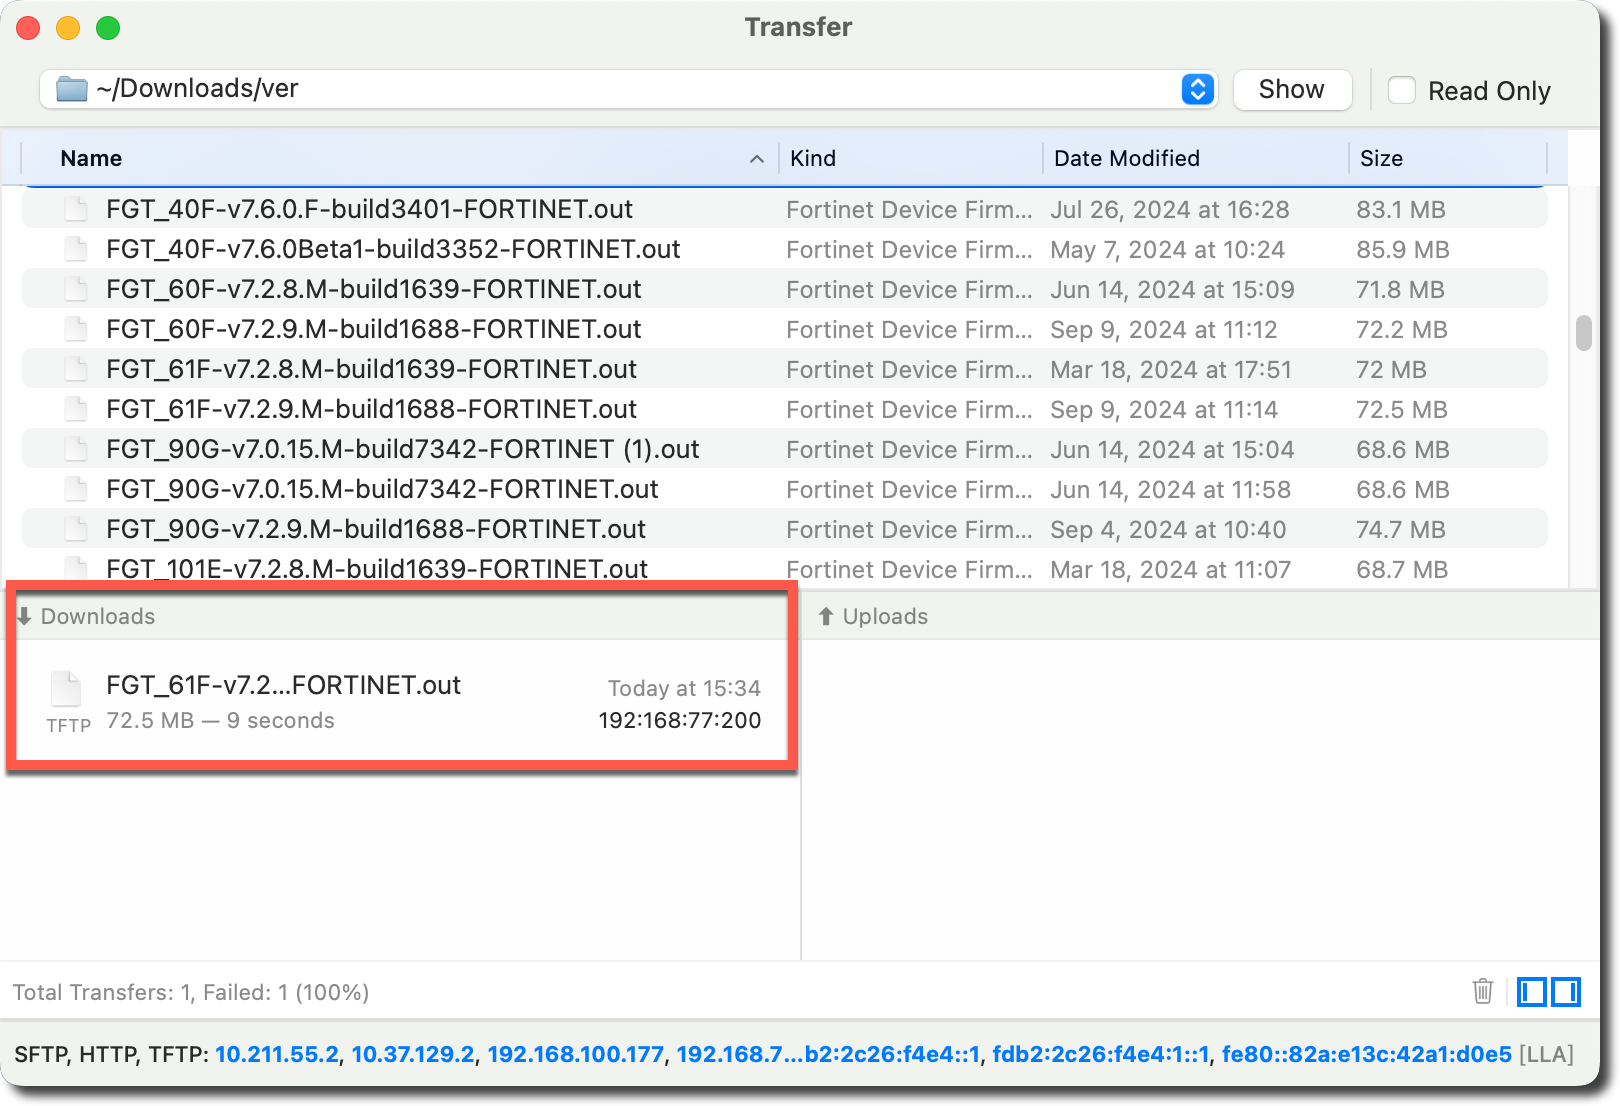This screenshot has height=1106, width=1620.
Task: Open the 192.168.100.177 address link
Action: coord(575,1054)
